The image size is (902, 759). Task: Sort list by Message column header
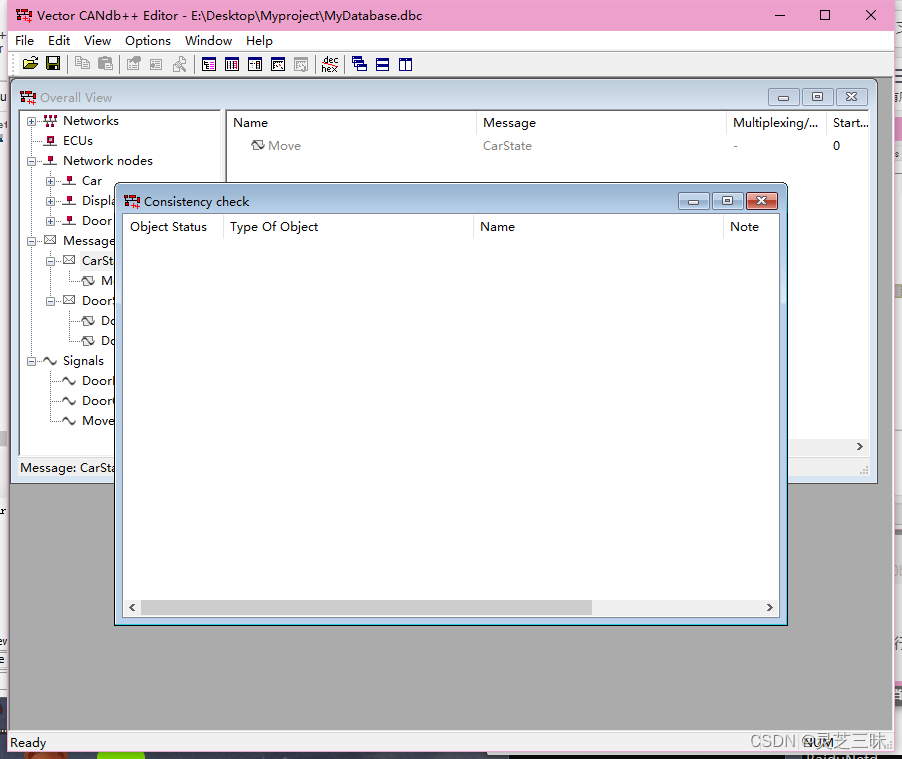(x=601, y=123)
